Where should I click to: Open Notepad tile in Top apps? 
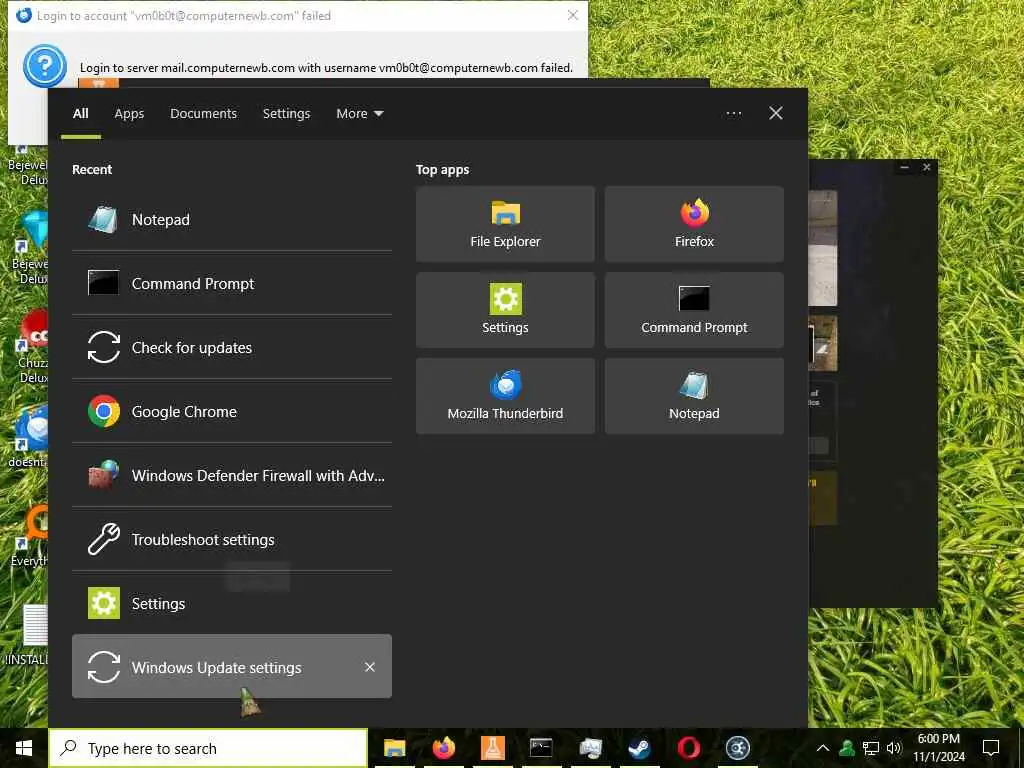tap(694, 396)
